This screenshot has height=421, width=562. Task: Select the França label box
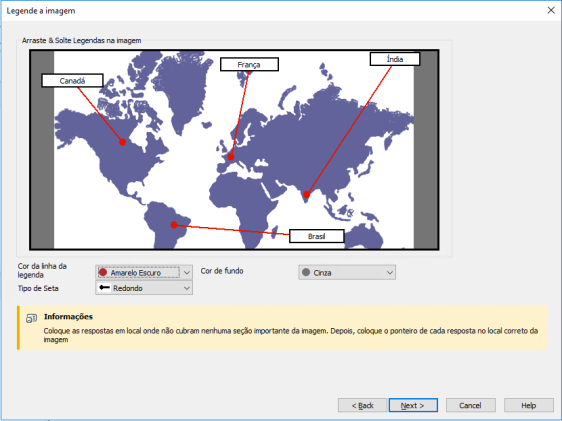(249, 64)
